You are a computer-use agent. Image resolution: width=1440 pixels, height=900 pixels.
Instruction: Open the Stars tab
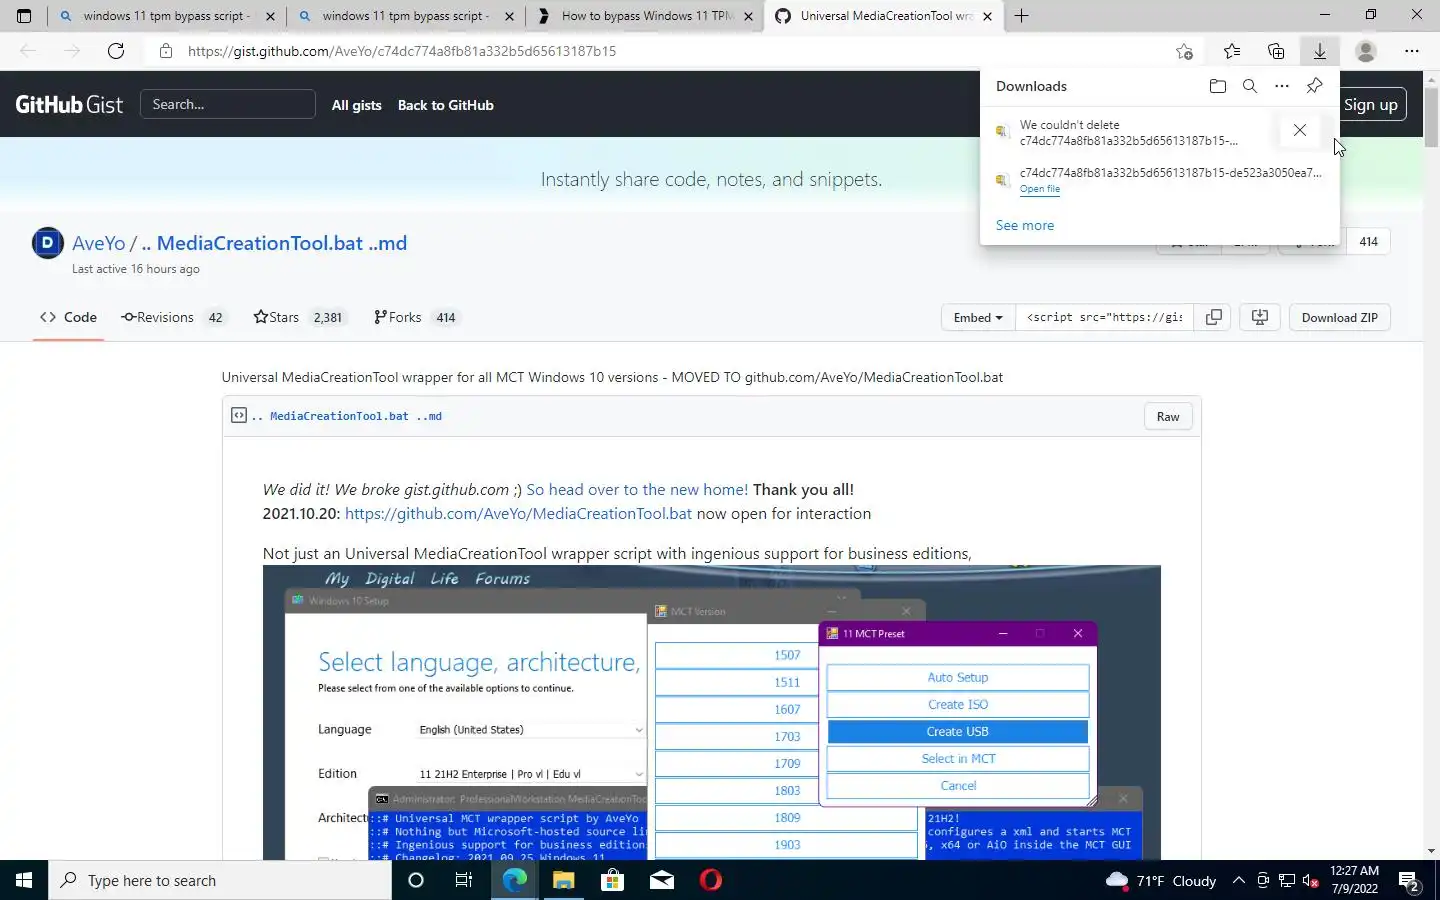click(x=298, y=317)
